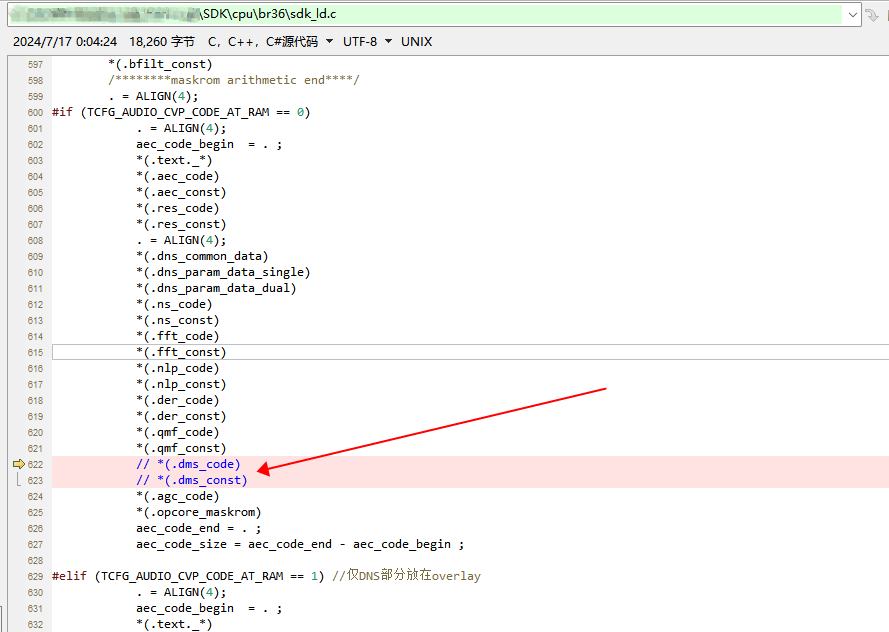Click the *(.dns_param_data_dual) line
Viewport: 889px width, 632px height.
click(x=216, y=288)
